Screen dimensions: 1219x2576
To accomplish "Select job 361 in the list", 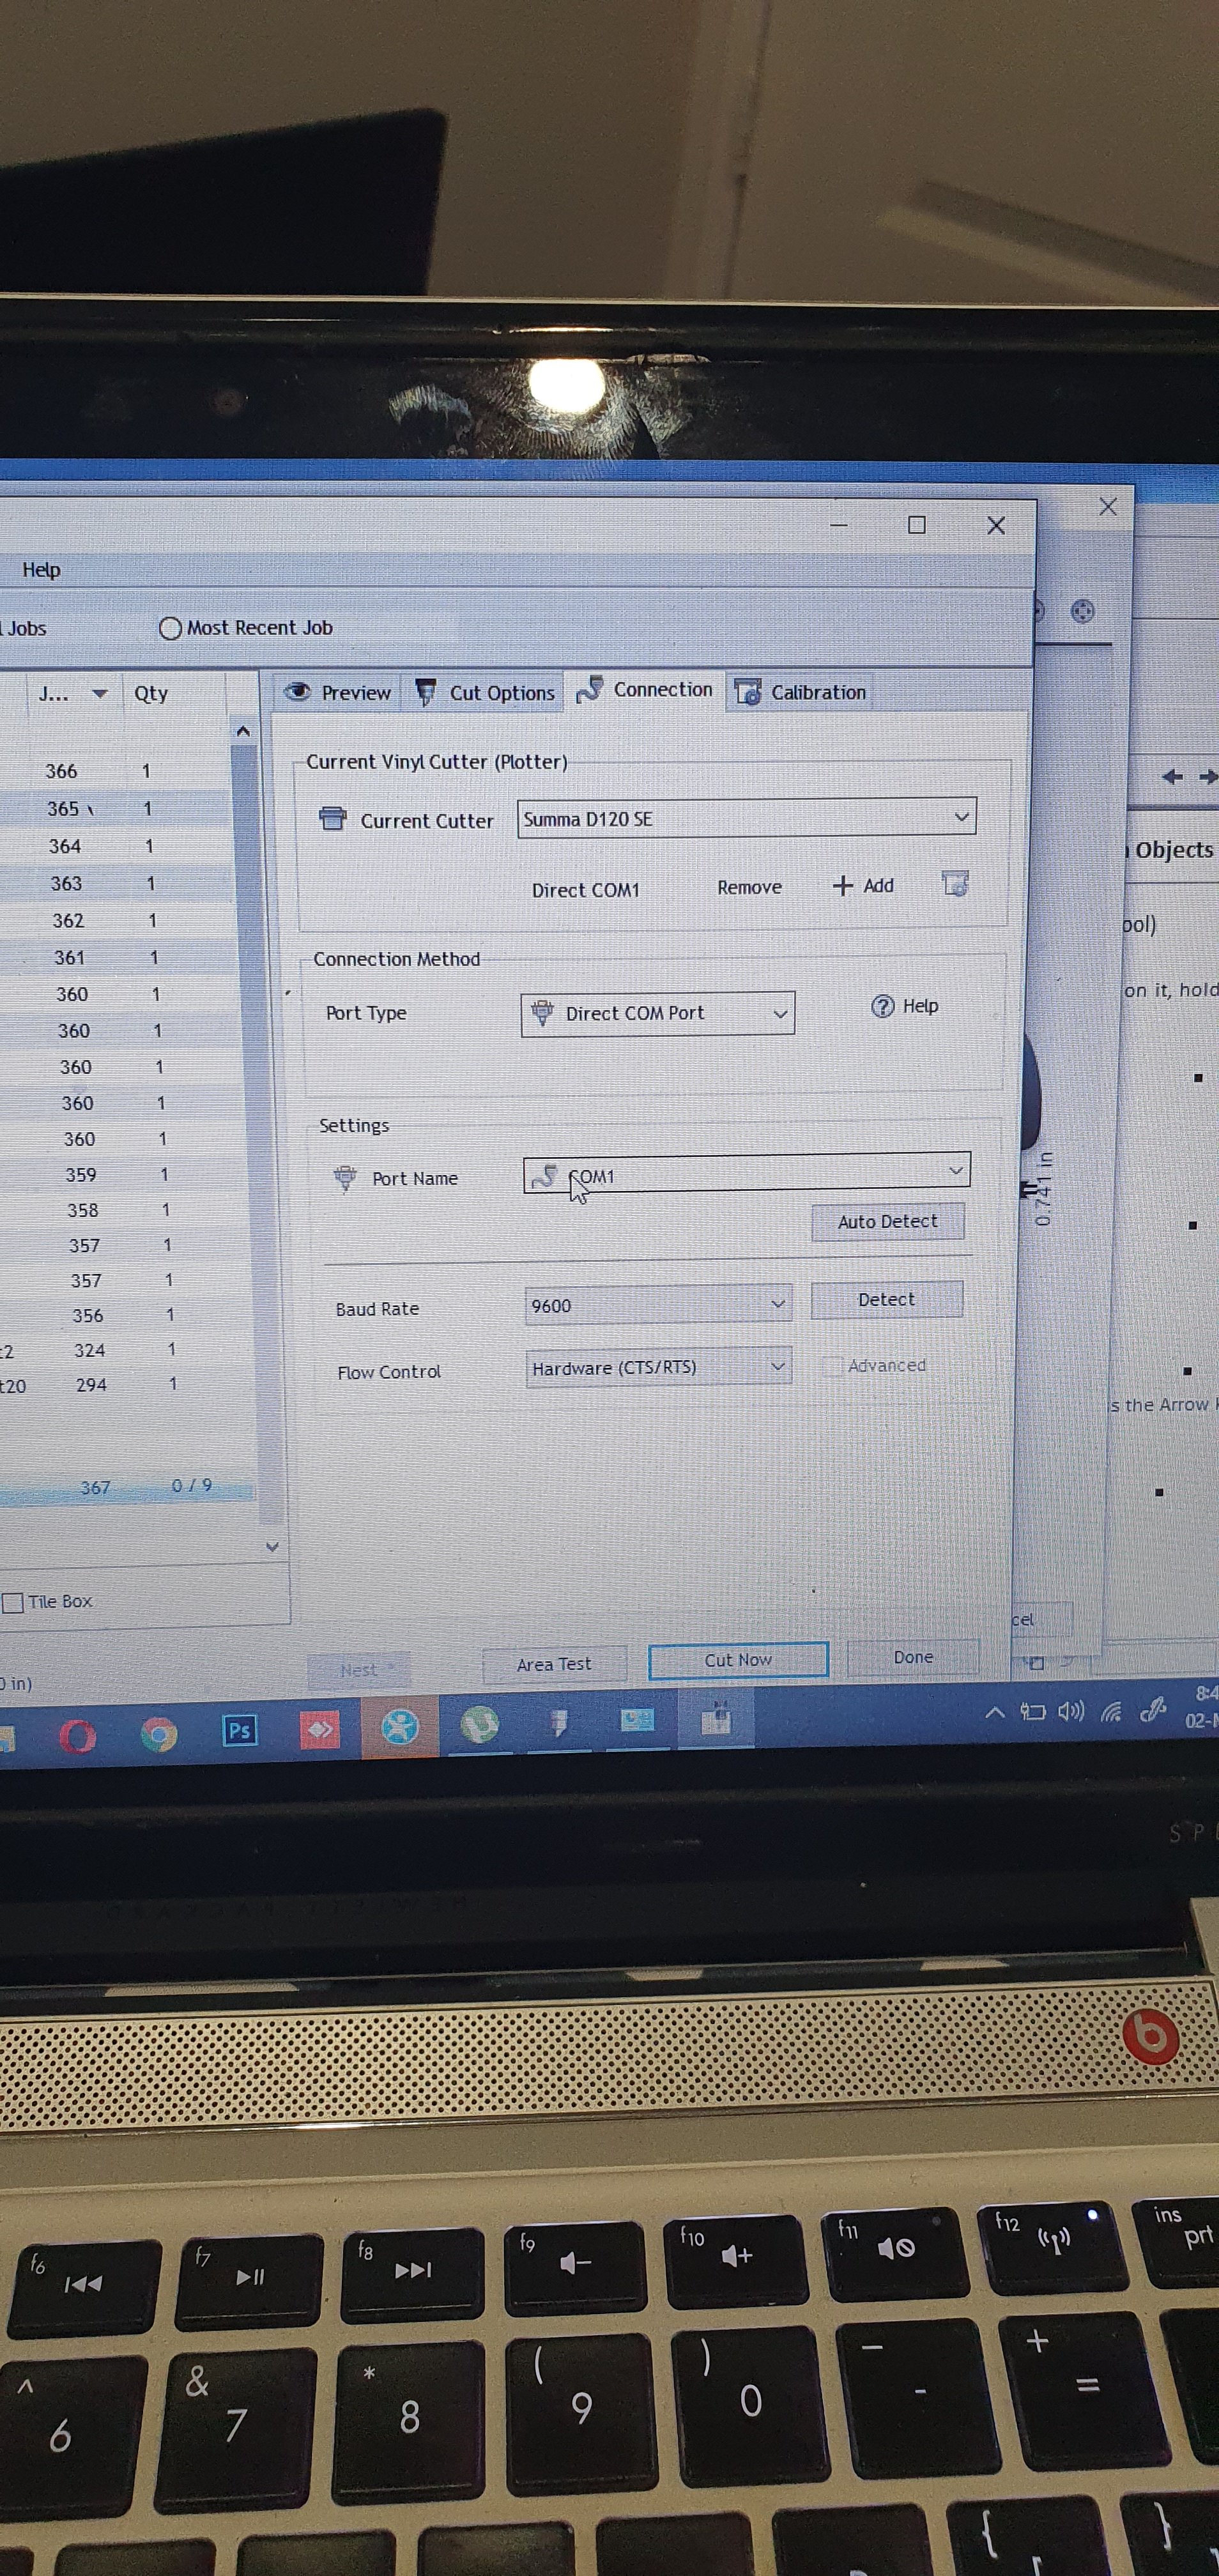I will pos(117,957).
